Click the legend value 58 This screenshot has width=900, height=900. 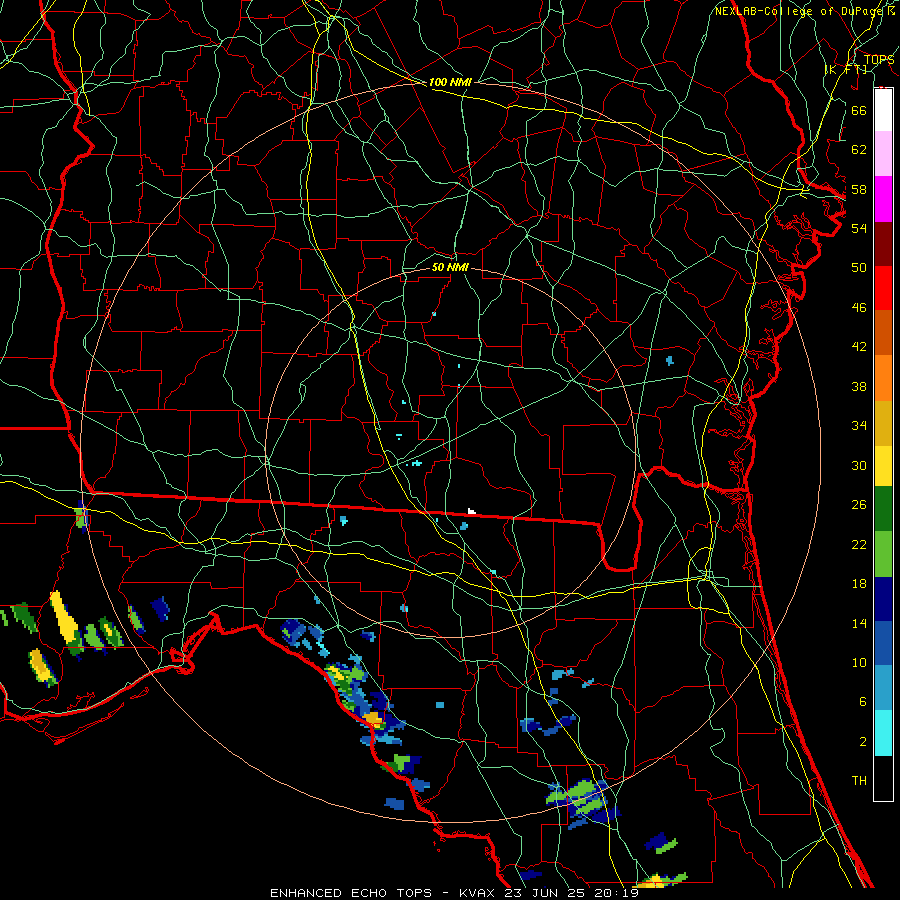[859, 189]
